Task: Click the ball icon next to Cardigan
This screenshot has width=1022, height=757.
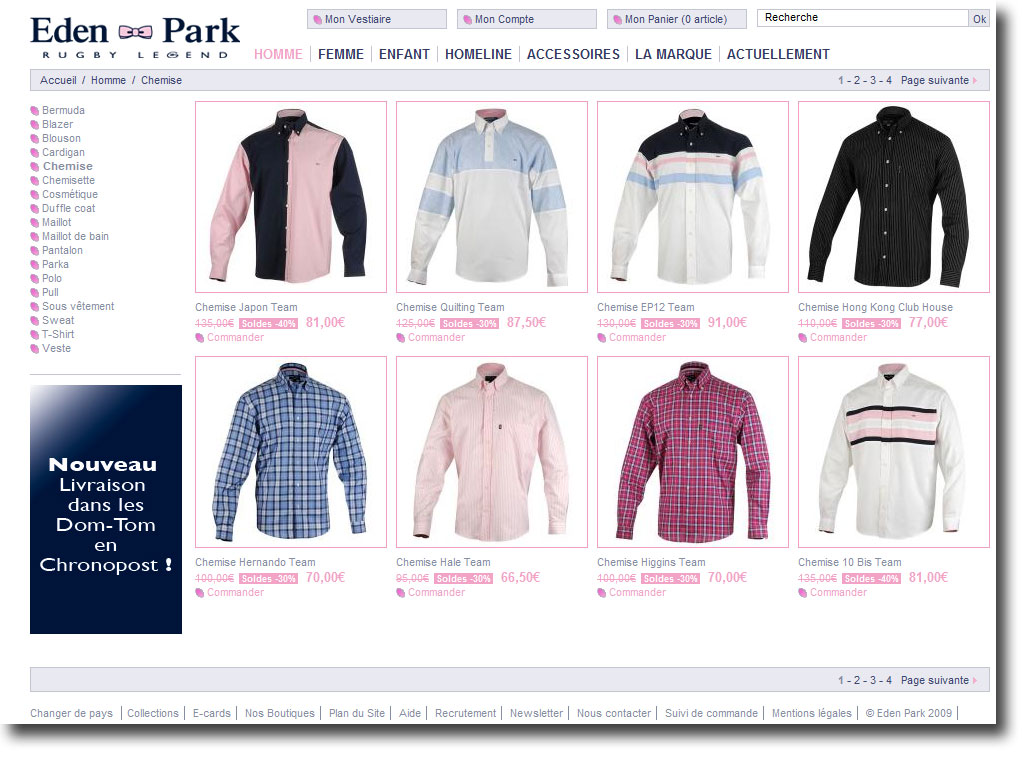Action: pyautogui.click(x=35, y=153)
